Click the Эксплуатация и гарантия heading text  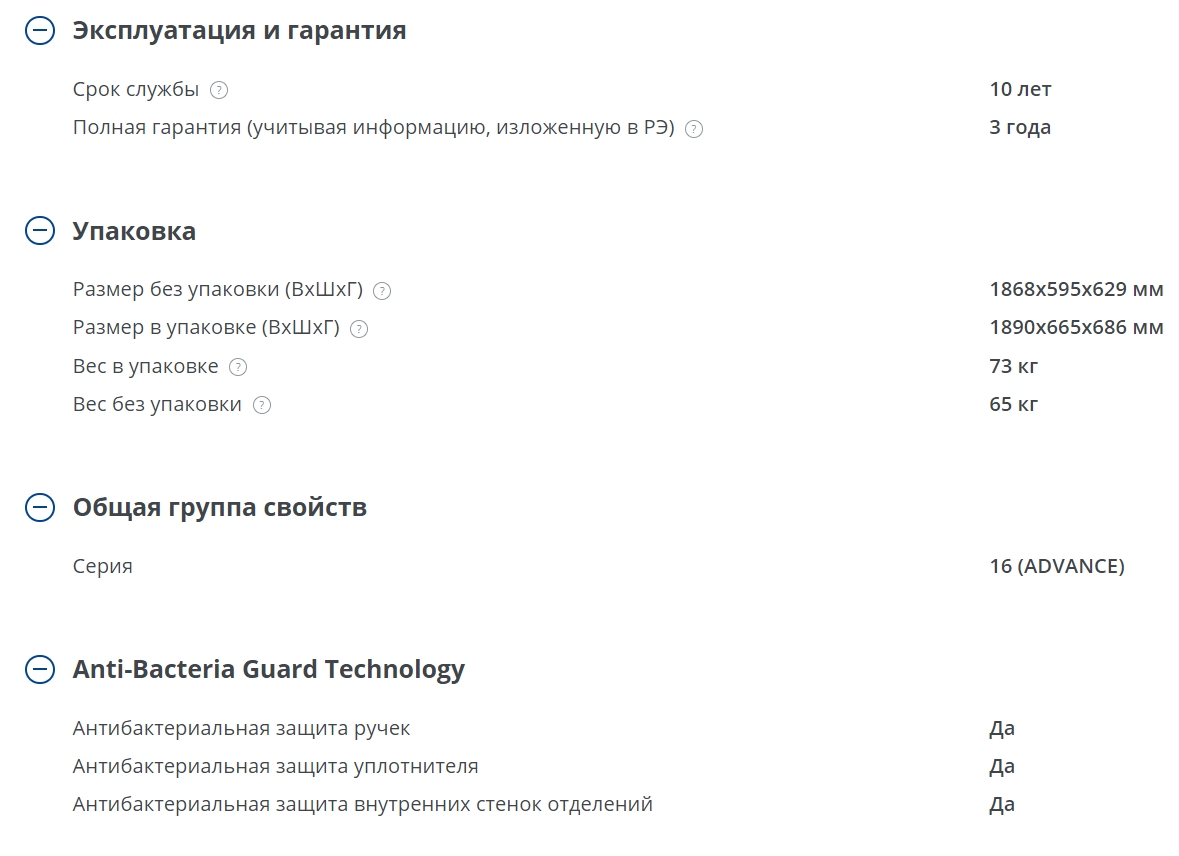(x=239, y=31)
